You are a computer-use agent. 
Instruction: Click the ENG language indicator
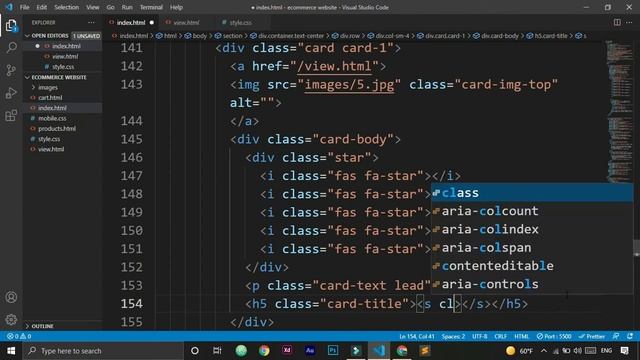click(607, 351)
